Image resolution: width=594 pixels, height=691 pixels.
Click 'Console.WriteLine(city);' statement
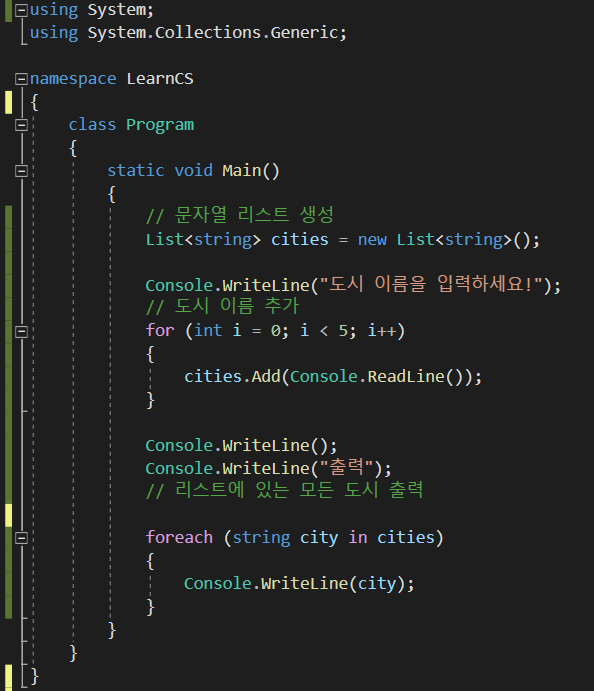(x=299, y=583)
